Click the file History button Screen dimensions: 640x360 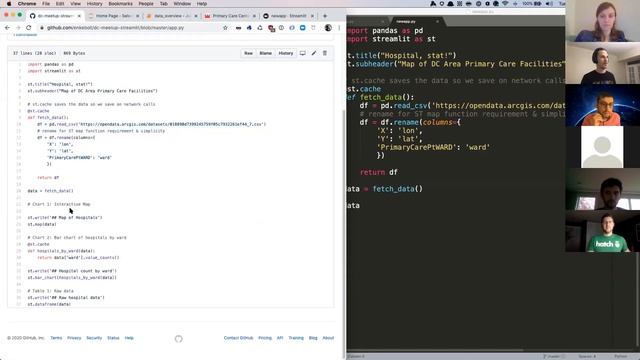point(286,53)
